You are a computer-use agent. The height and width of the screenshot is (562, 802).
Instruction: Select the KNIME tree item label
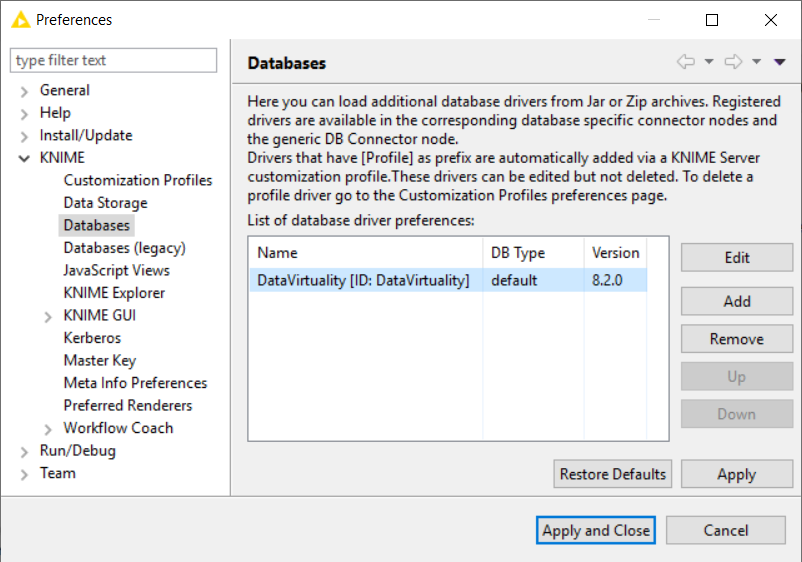(62, 158)
